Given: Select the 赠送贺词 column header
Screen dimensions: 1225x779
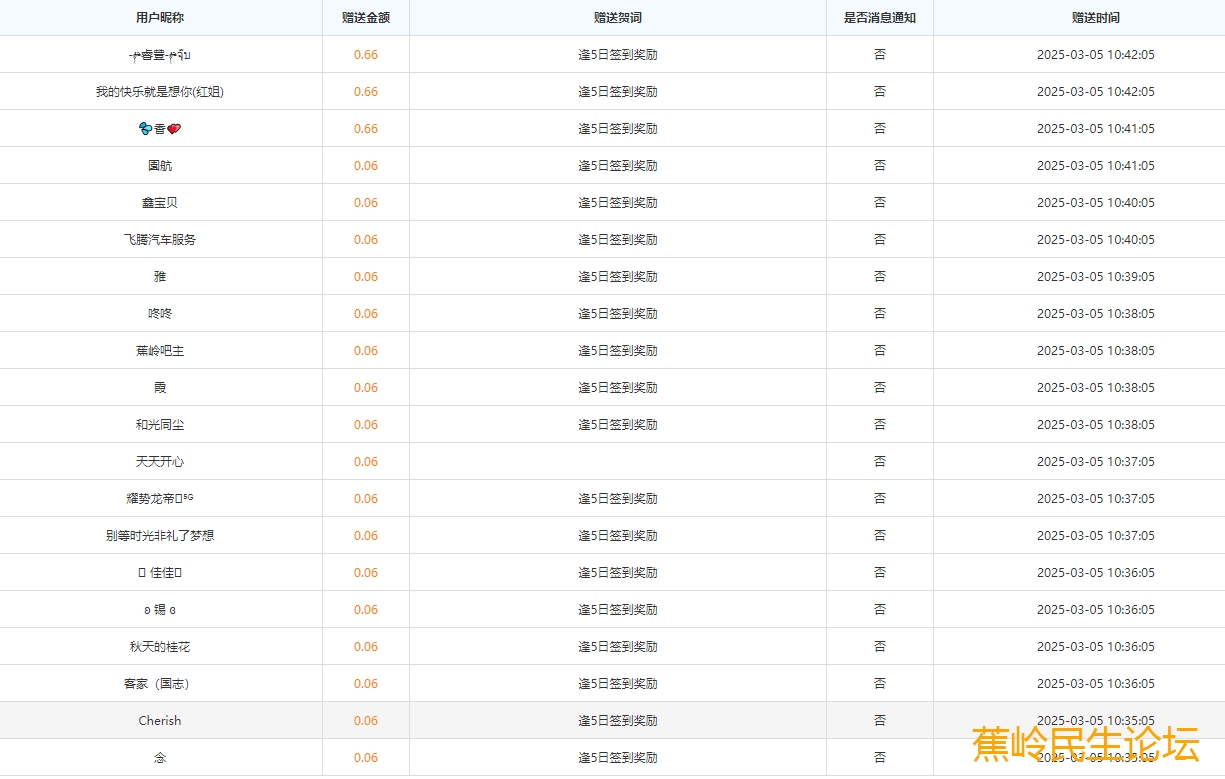Looking at the screenshot, I should click(617, 18).
